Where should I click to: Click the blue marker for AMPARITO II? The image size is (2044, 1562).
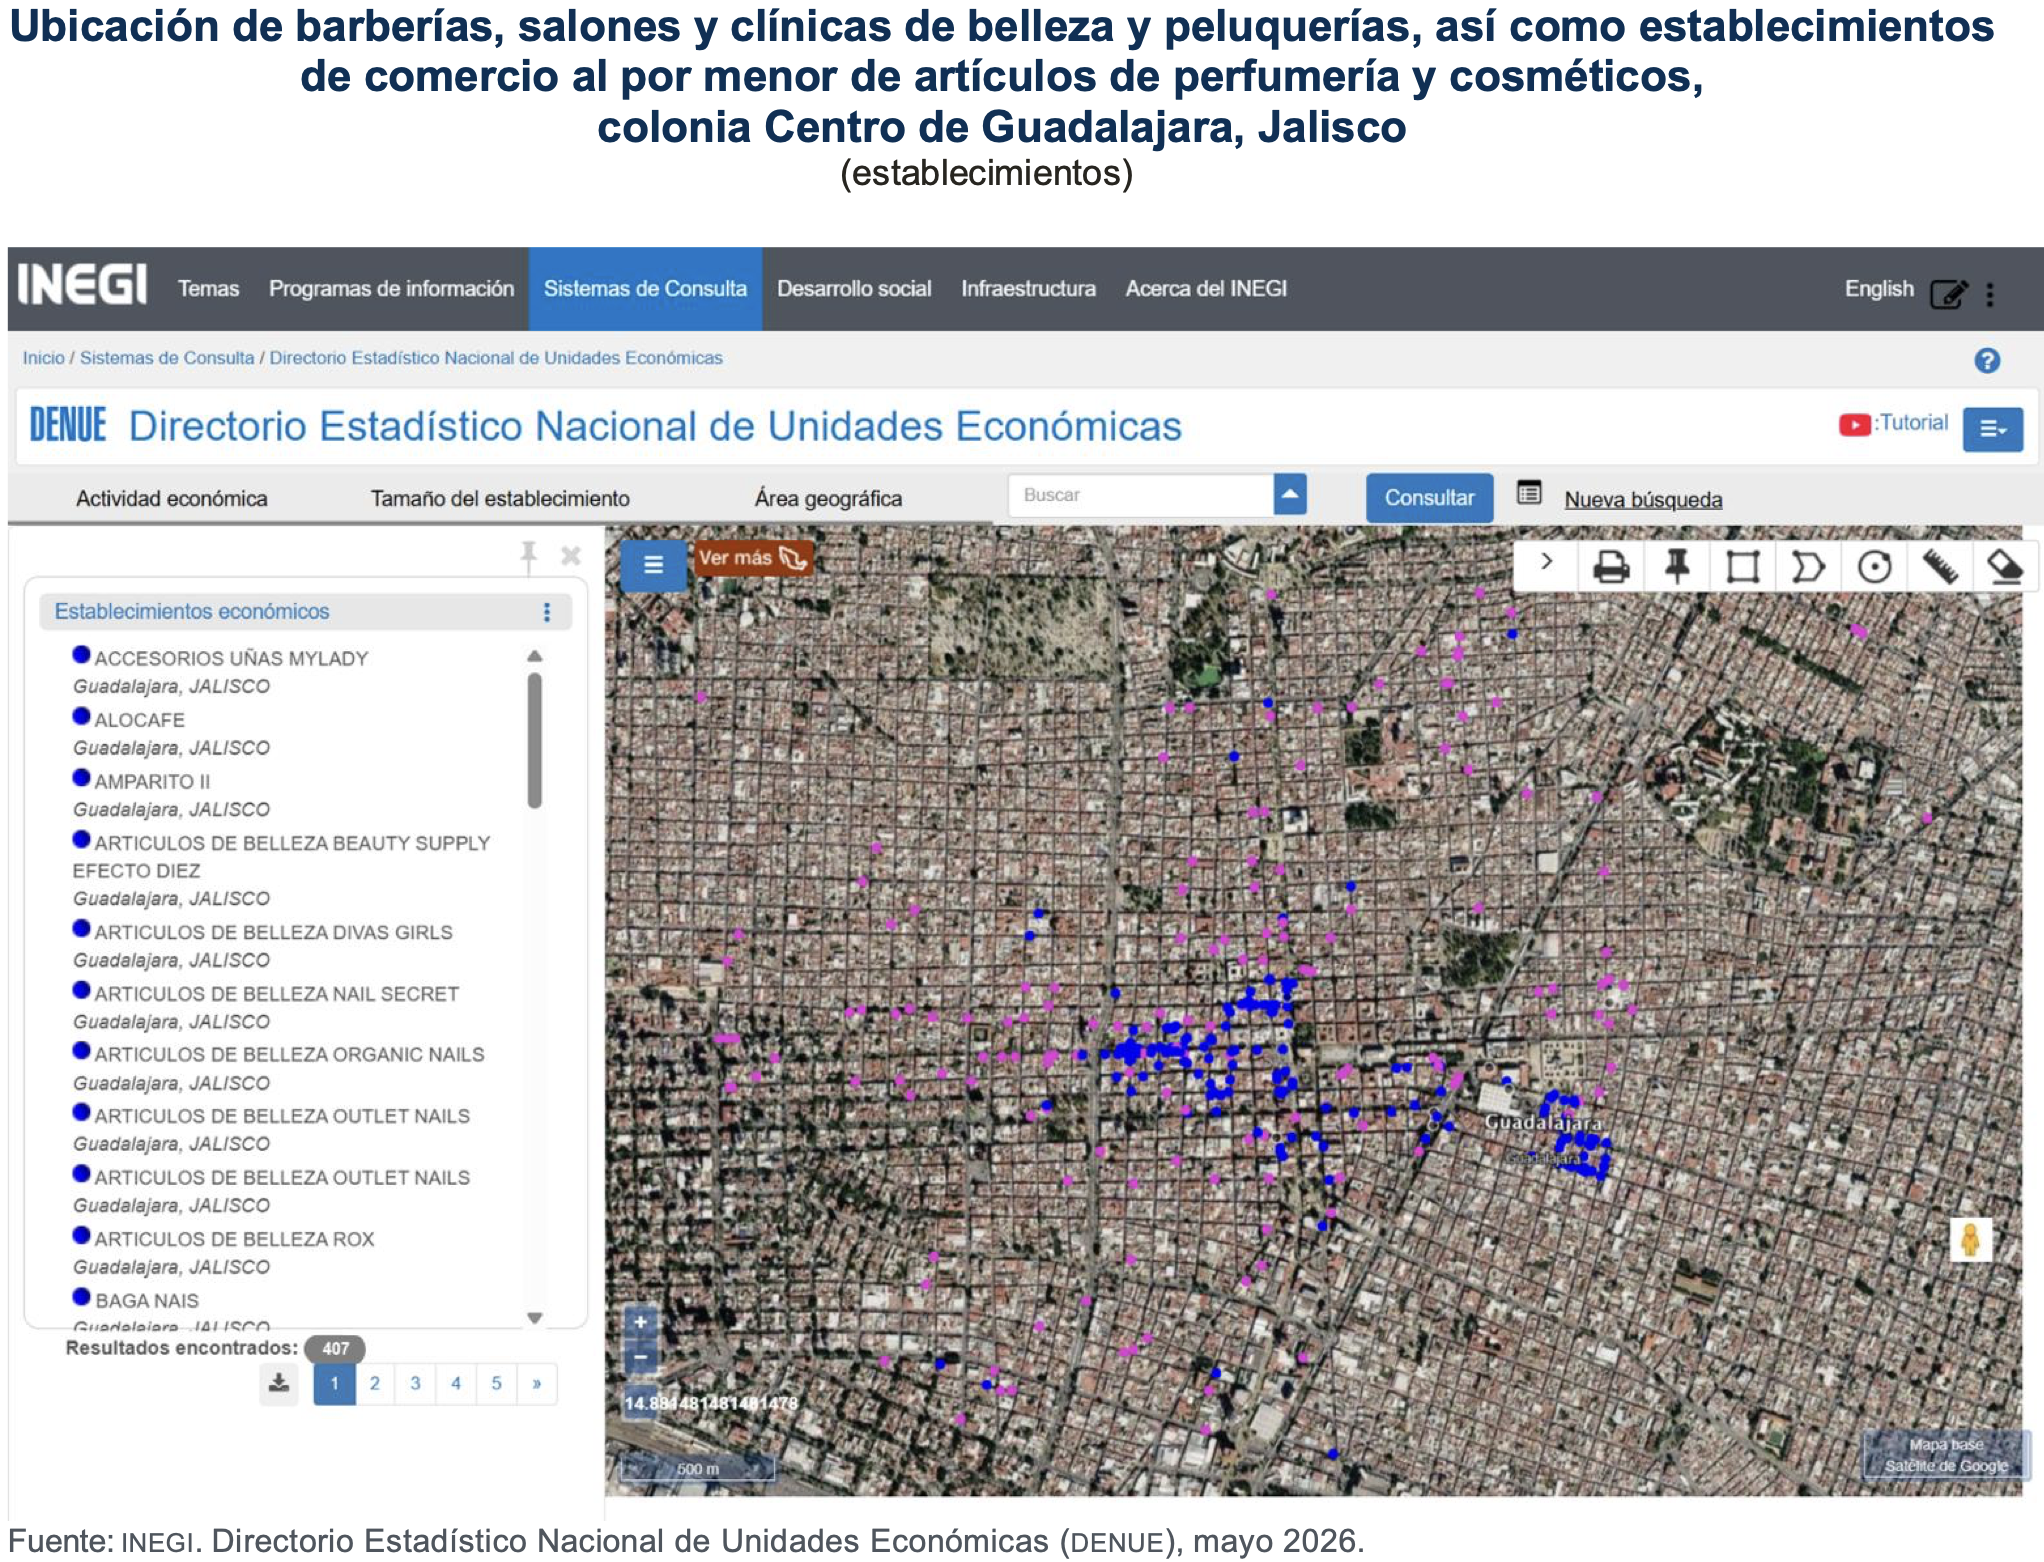(x=82, y=778)
